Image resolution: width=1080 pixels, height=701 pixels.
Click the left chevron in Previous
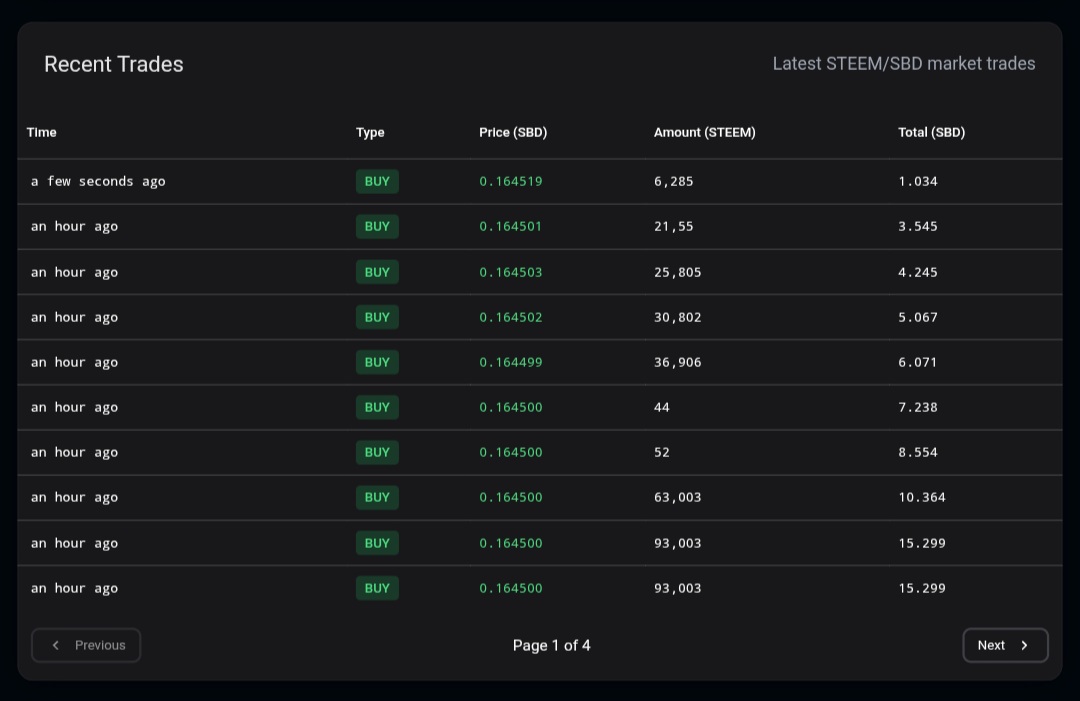56,645
